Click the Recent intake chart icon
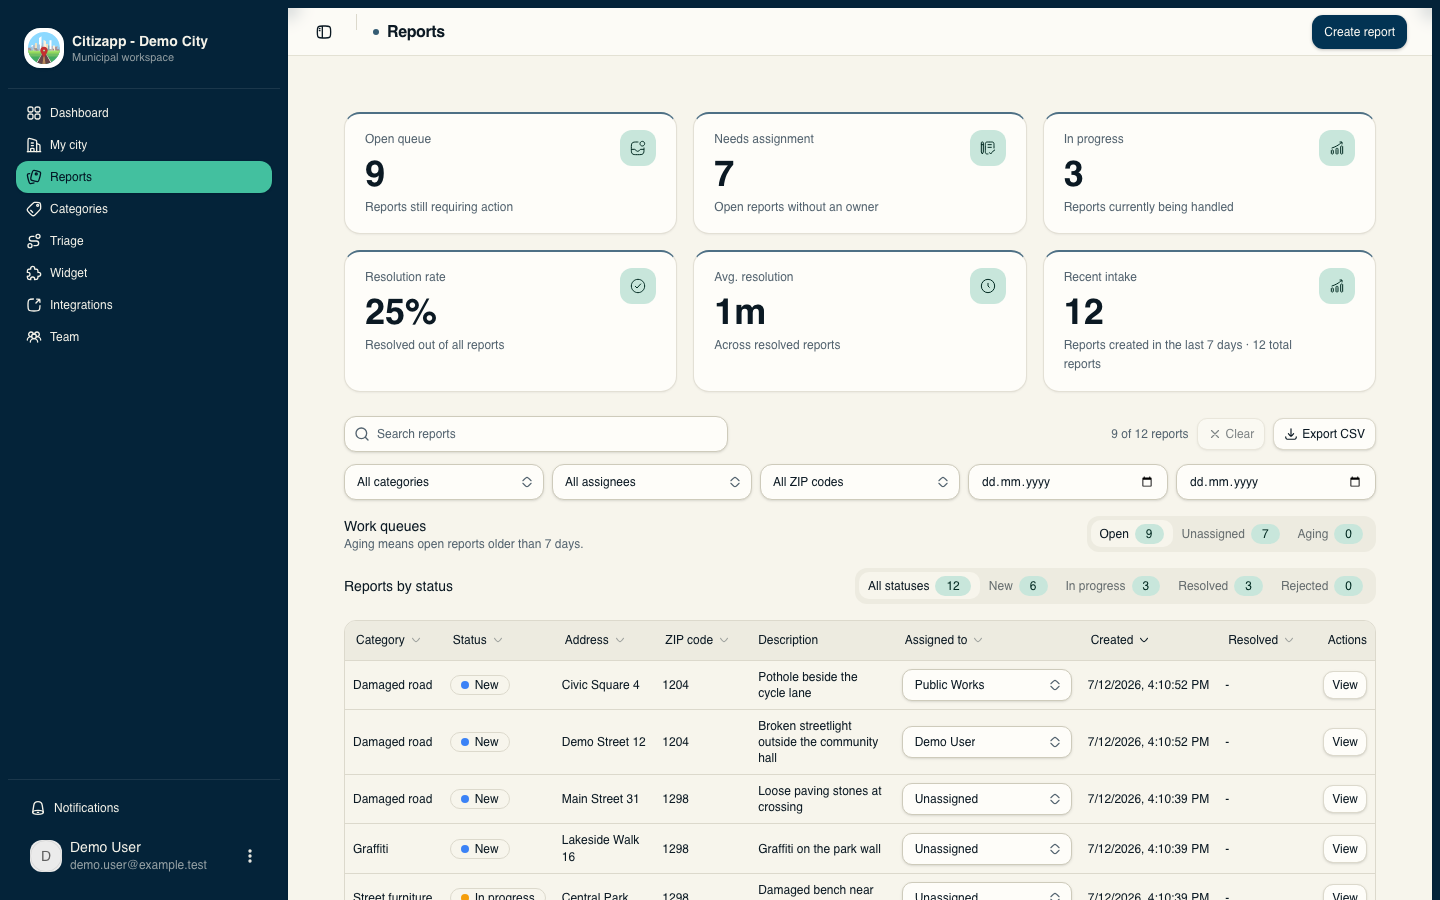 (1337, 286)
